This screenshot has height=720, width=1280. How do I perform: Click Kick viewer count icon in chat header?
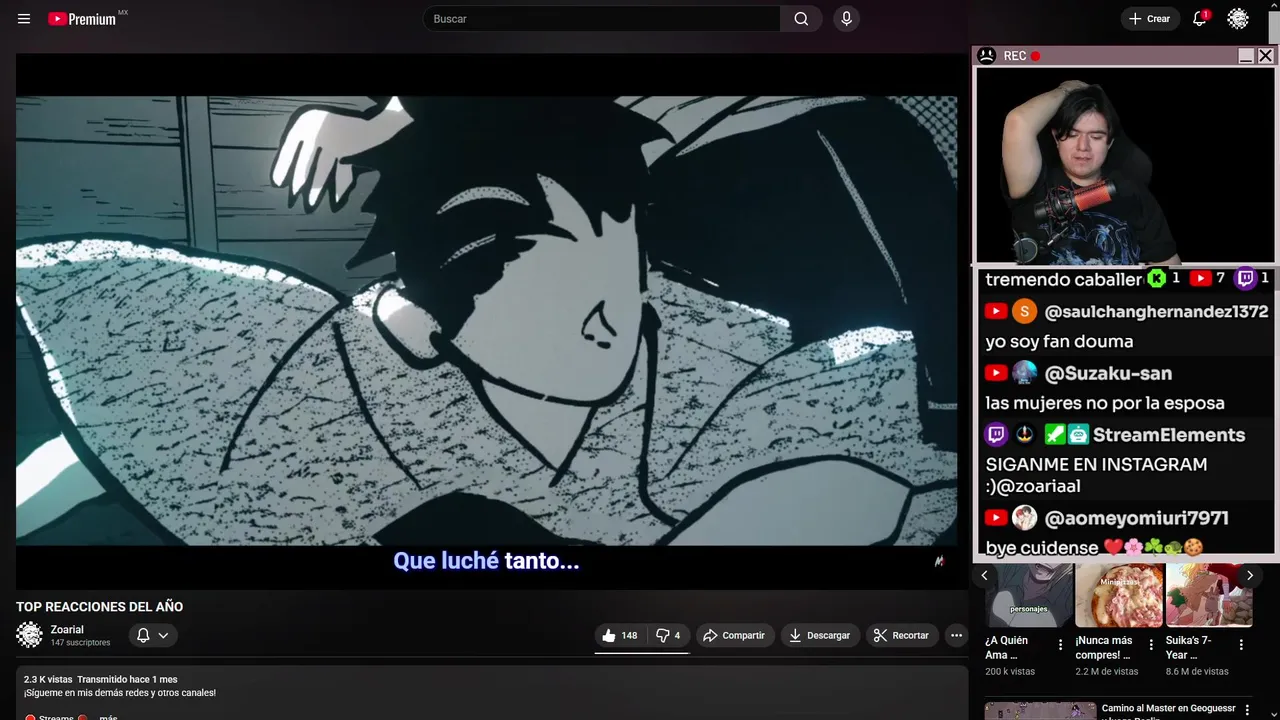coord(1157,279)
